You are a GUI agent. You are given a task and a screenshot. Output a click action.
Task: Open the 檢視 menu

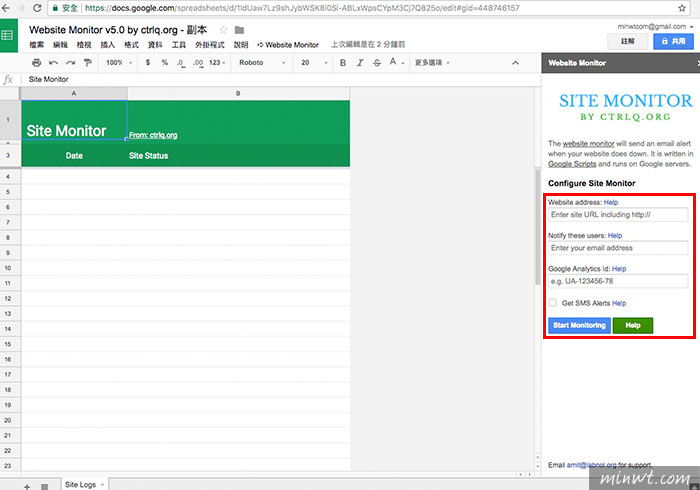(x=84, y=45)
